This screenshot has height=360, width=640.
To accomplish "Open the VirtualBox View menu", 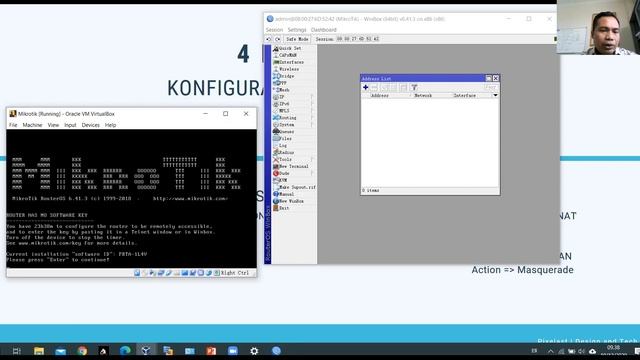I will tap(53, 125).
